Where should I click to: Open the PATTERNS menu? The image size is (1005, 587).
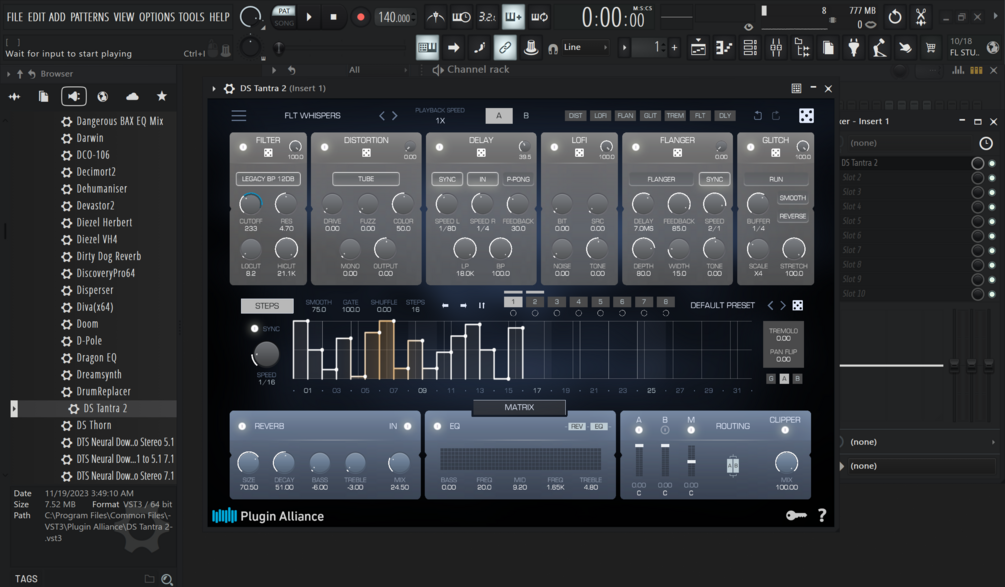[x=90, y=17]
